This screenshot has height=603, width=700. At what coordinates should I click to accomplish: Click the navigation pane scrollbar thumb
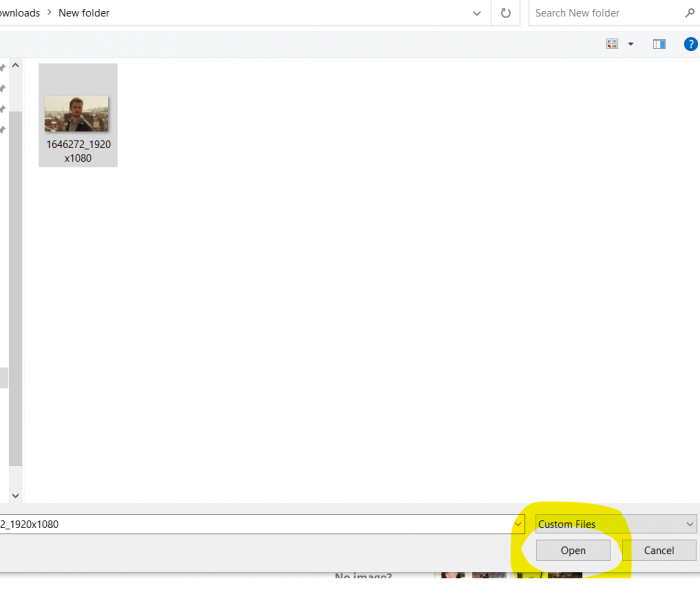[16, 288]
